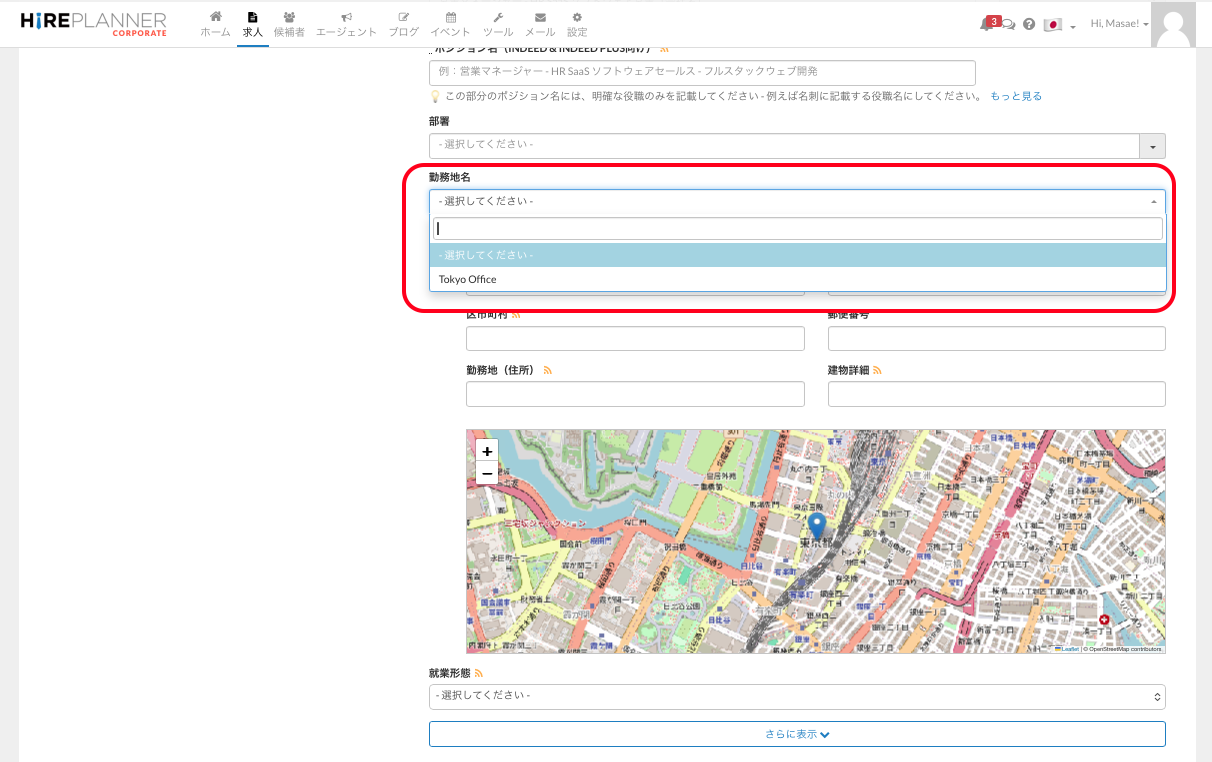This screenshot has width=1212, height=762.
Task: Click the もっと見る link
Action: tap(1016, 96)
